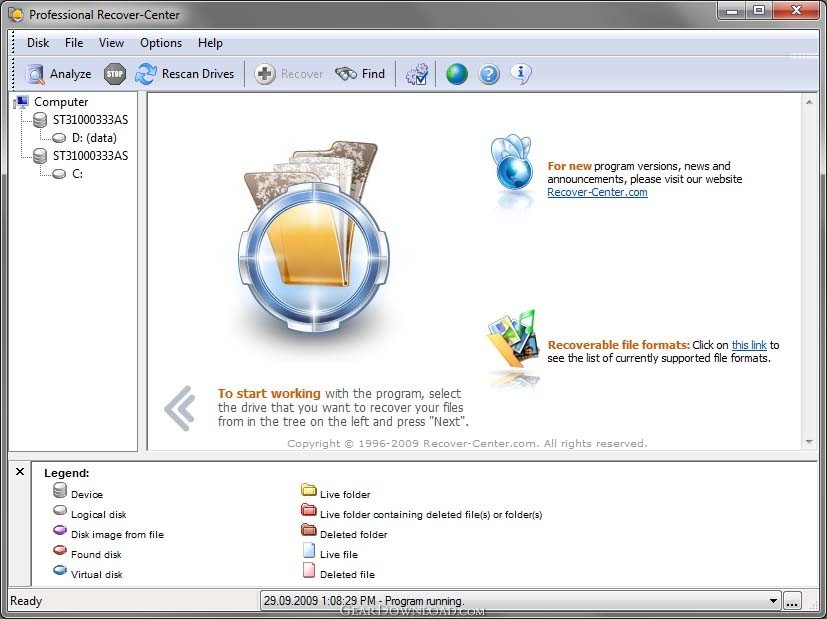Click the scrollbar down arrow in the main panel
The width and height of the screenshot is (827, 619).
point(809,441)
